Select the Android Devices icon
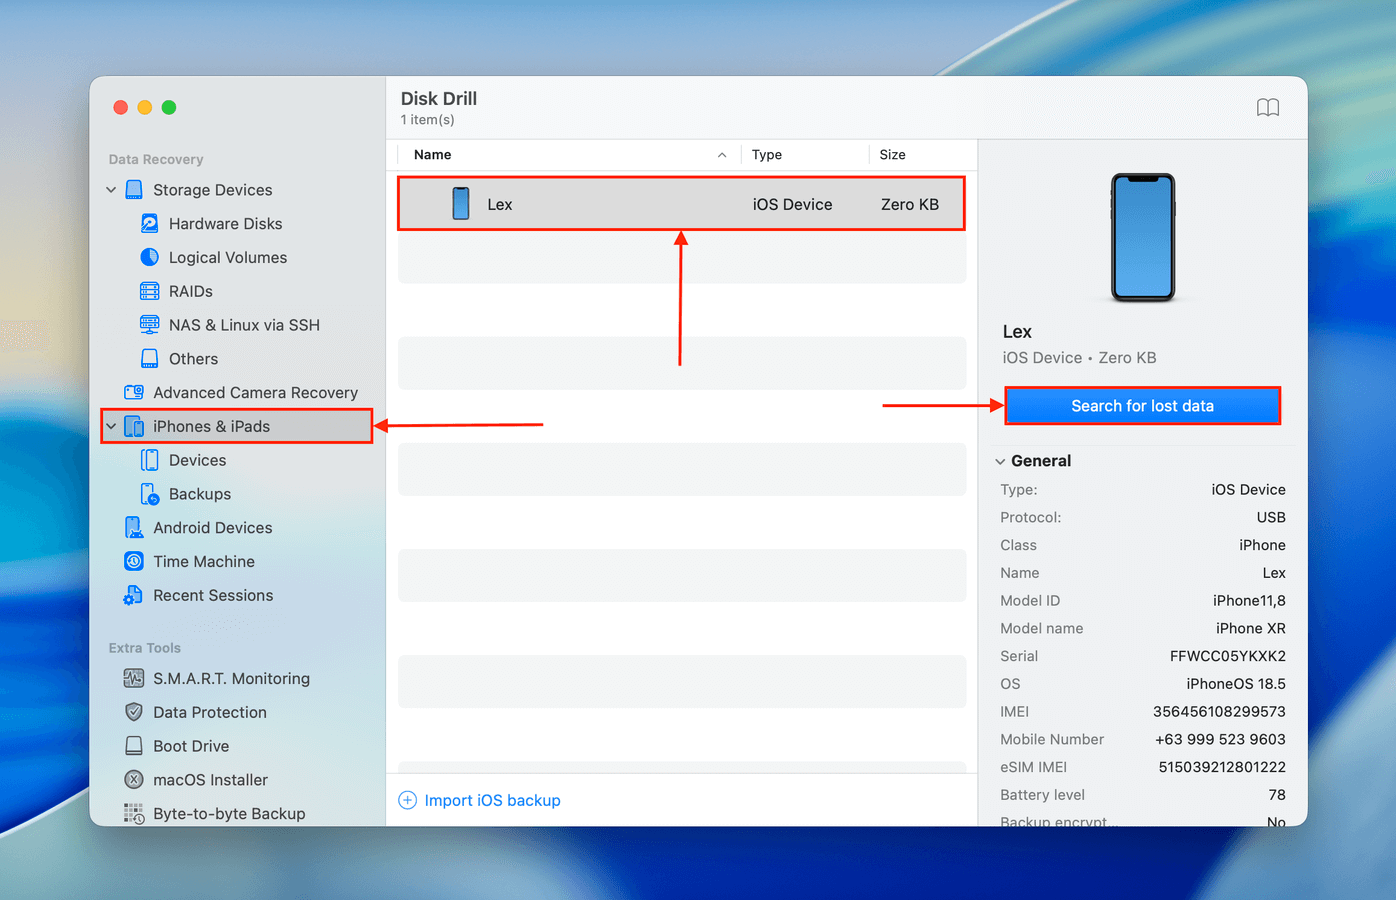This screenshot has width=1396, height=900. (133, 528)
